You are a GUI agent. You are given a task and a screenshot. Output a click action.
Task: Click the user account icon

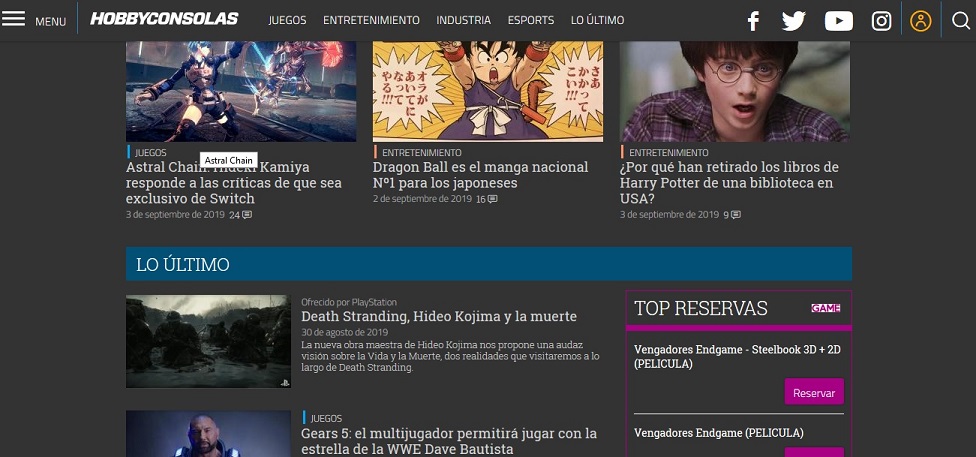point(921,21)
